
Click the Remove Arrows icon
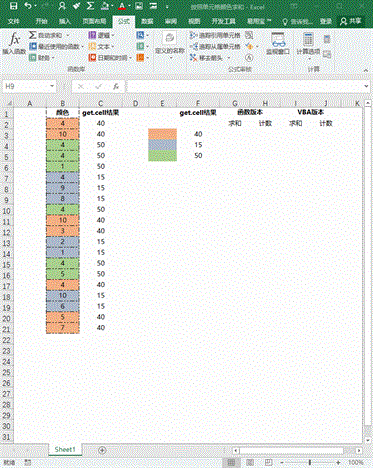193,58
